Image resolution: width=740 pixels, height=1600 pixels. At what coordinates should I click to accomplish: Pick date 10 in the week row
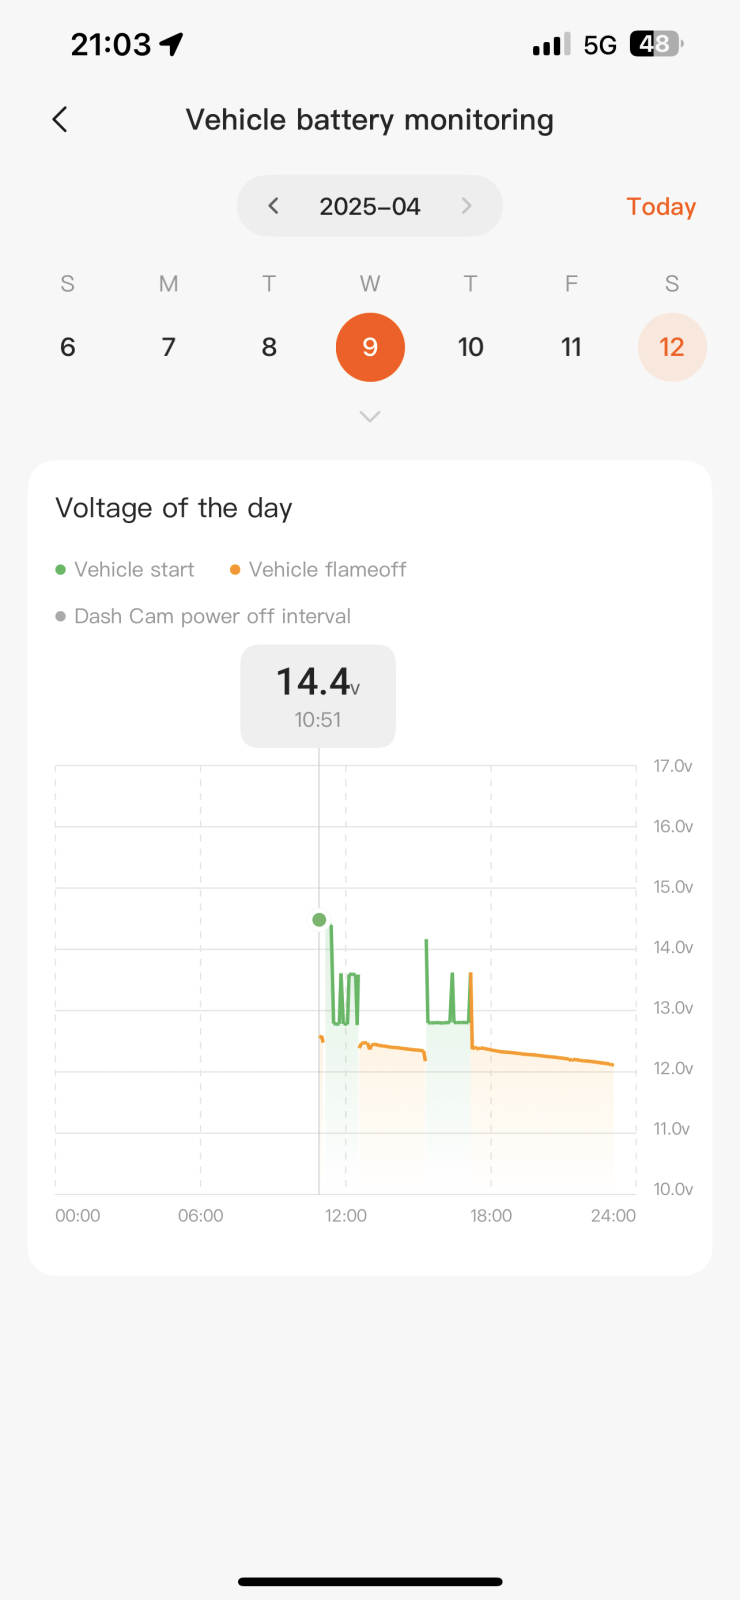coord(471,347)
